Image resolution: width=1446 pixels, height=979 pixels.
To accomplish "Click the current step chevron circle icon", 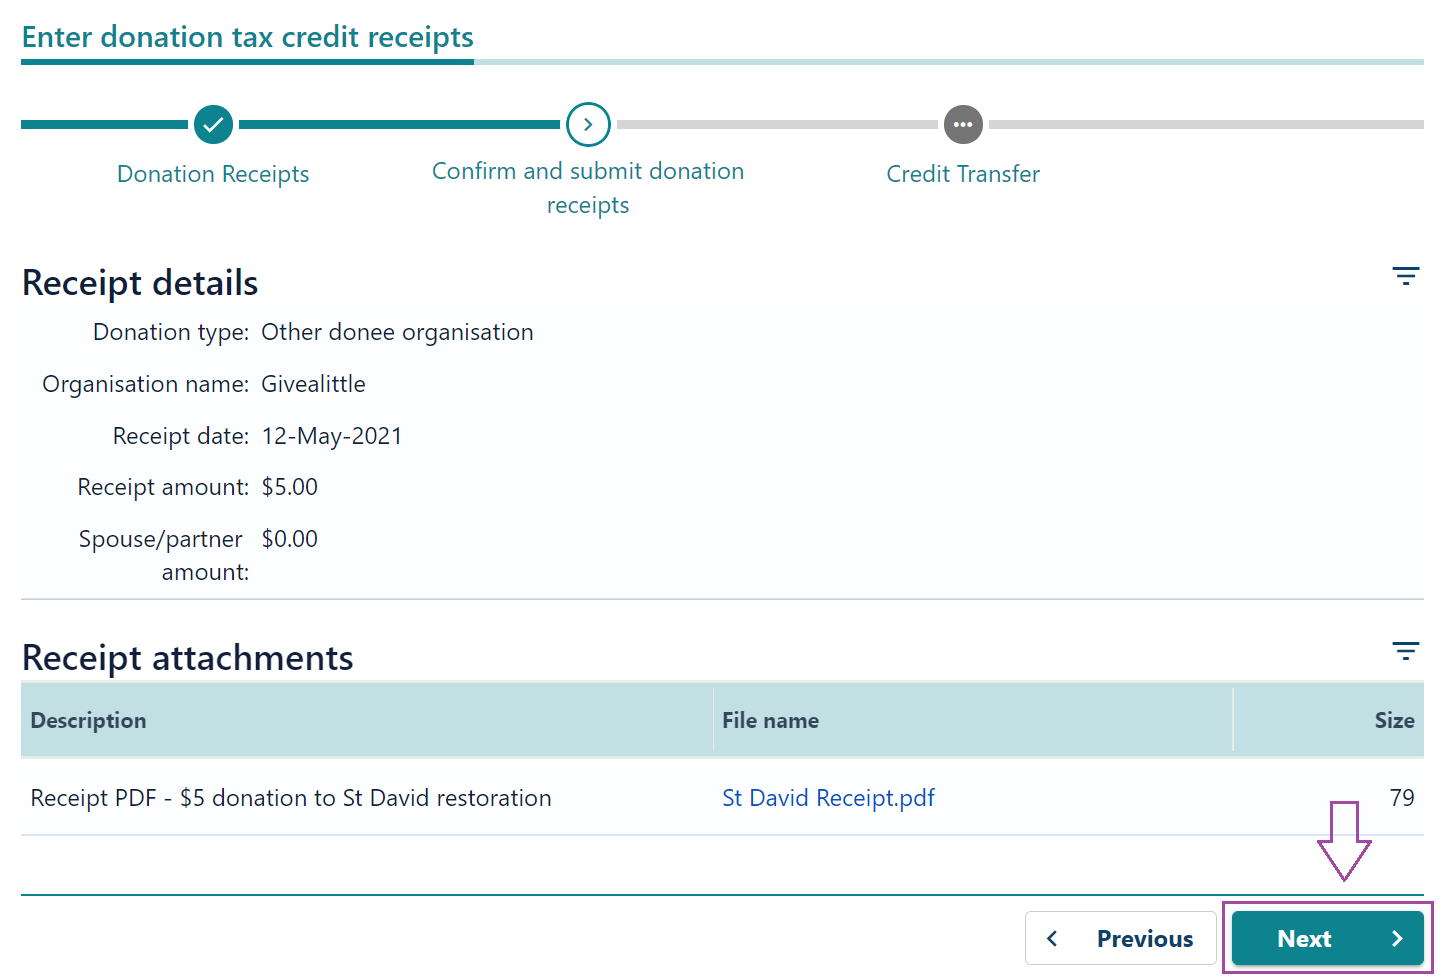I will [588, 125].
